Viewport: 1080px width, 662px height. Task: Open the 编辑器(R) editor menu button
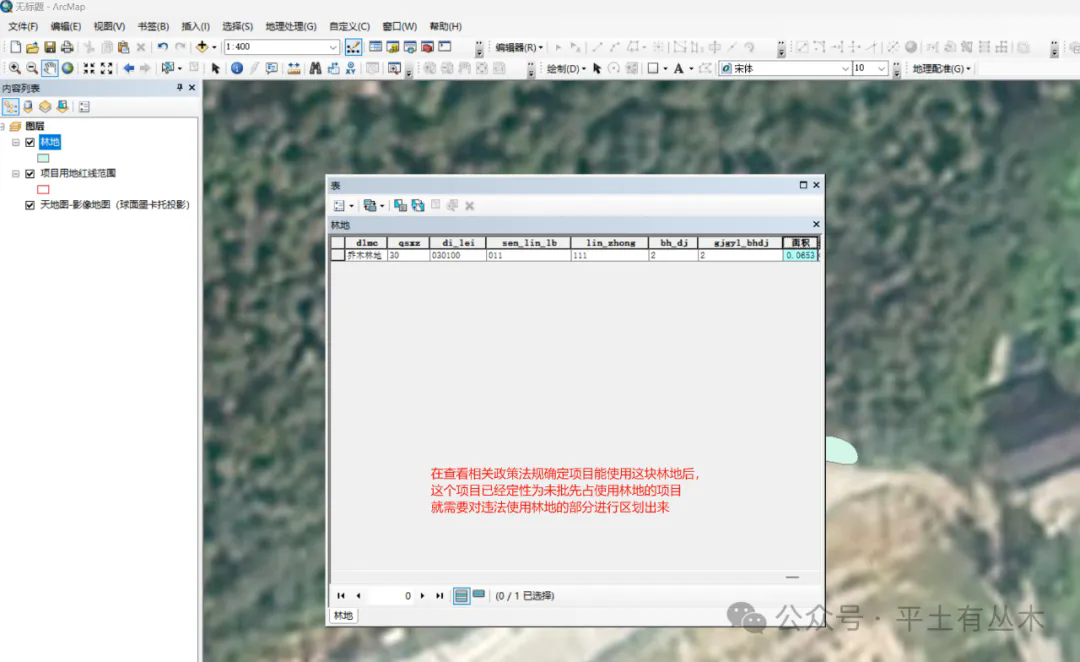click(519, 47)
